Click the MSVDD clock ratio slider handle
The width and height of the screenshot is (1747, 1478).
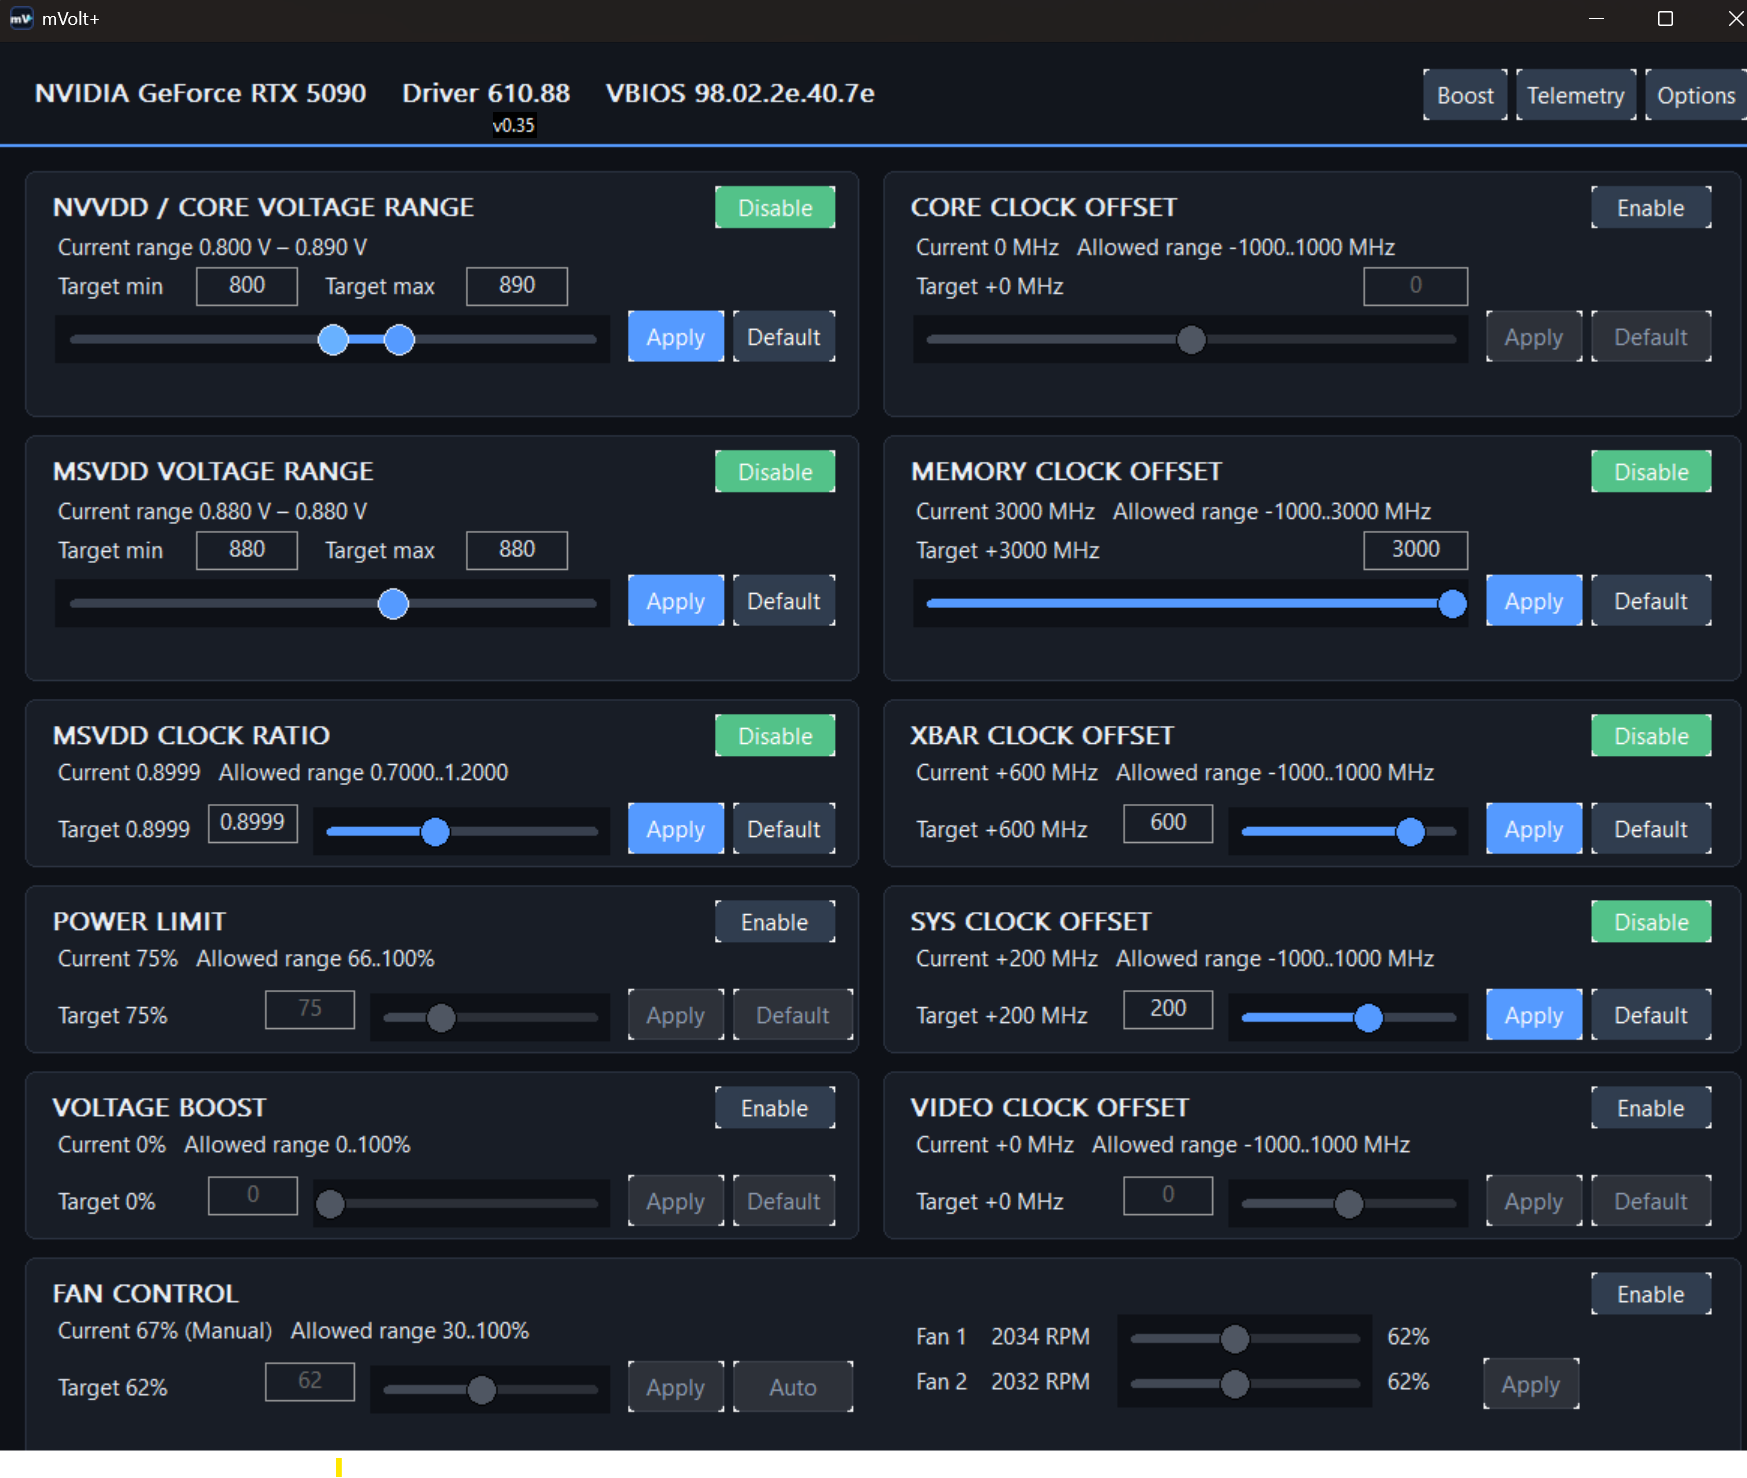tap(435, 832)
